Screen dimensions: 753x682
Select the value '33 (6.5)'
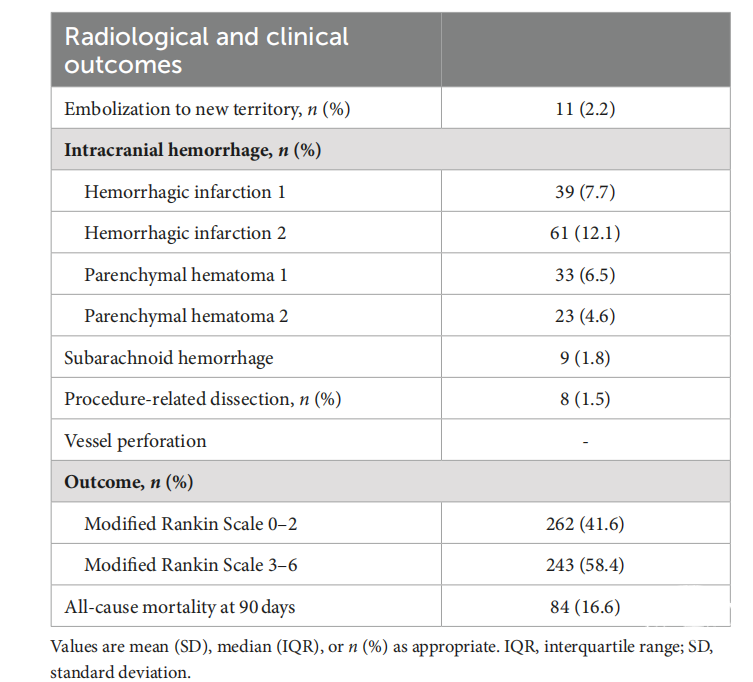(585, 275)
